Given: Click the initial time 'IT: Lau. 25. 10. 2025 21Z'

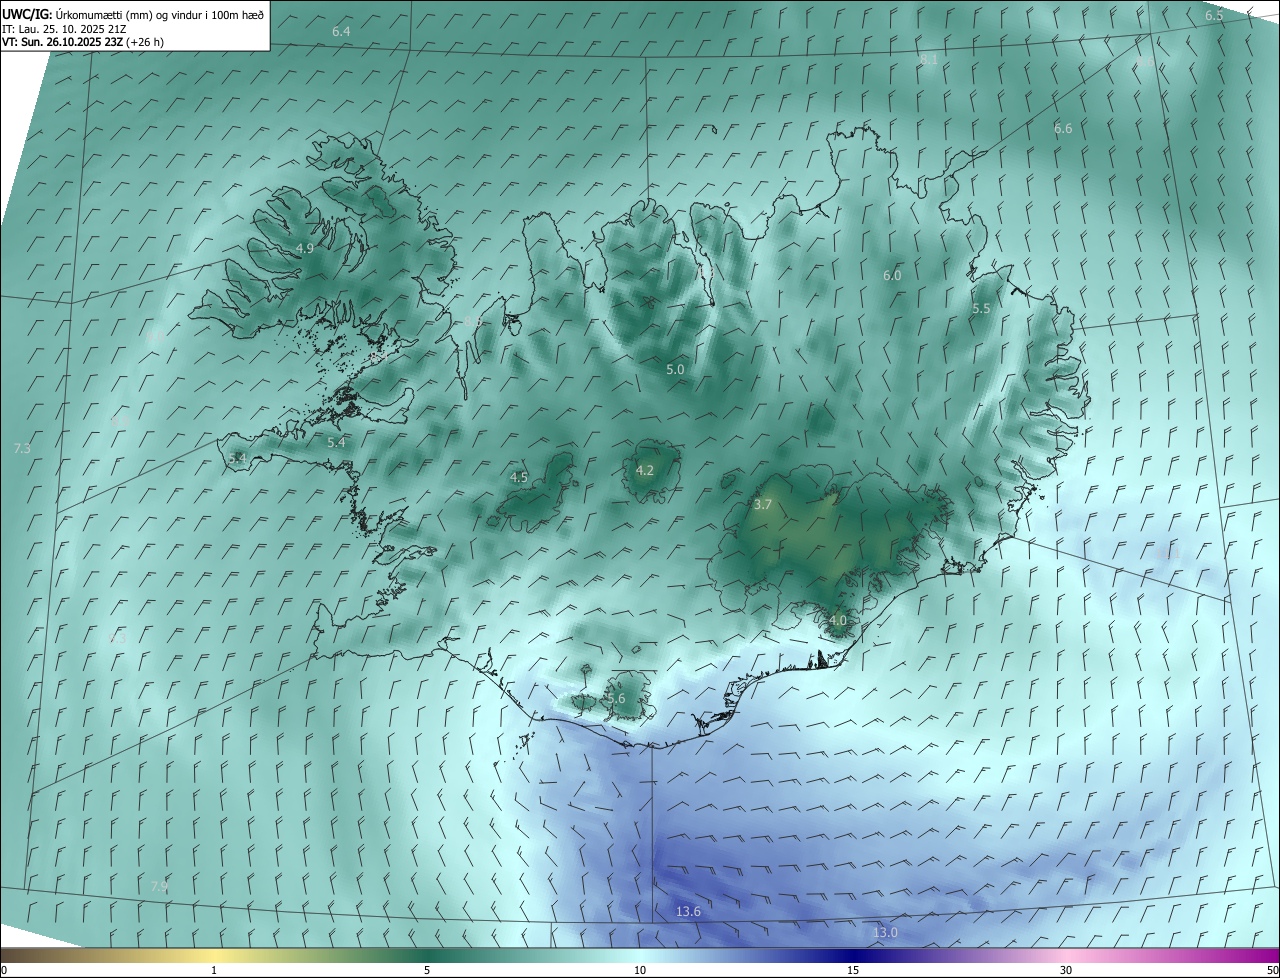Looking at the screenshot, I should tap(63, 29).
